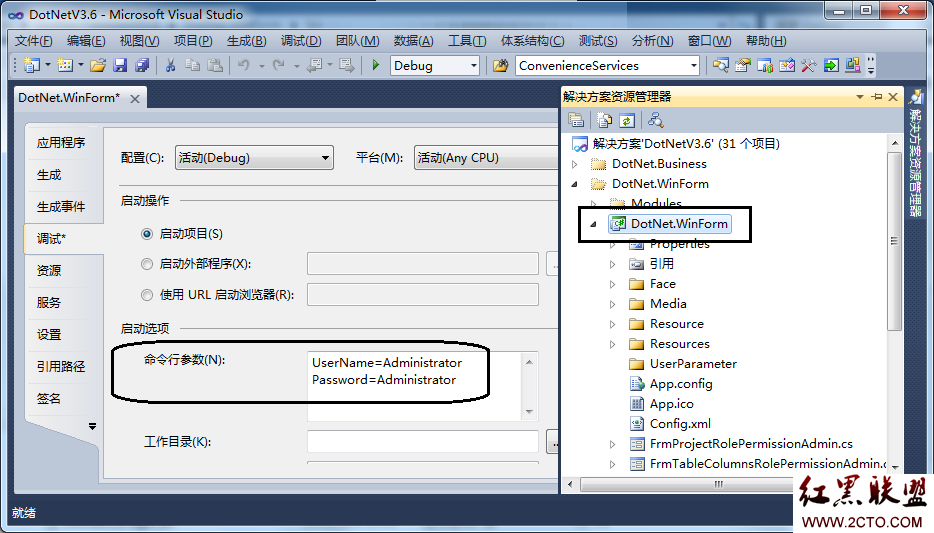Select the UserParameter folder
Image resolution: width=934 pixels, height=533 pixels.
tap(693, 364)
